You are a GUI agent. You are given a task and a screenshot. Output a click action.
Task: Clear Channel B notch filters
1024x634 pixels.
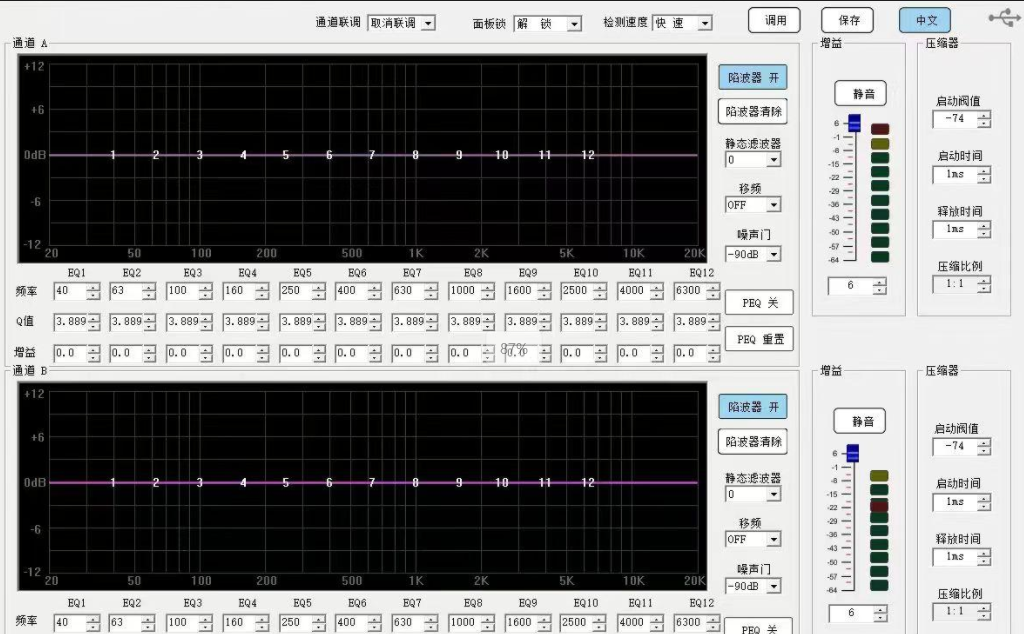click(753, 441)
